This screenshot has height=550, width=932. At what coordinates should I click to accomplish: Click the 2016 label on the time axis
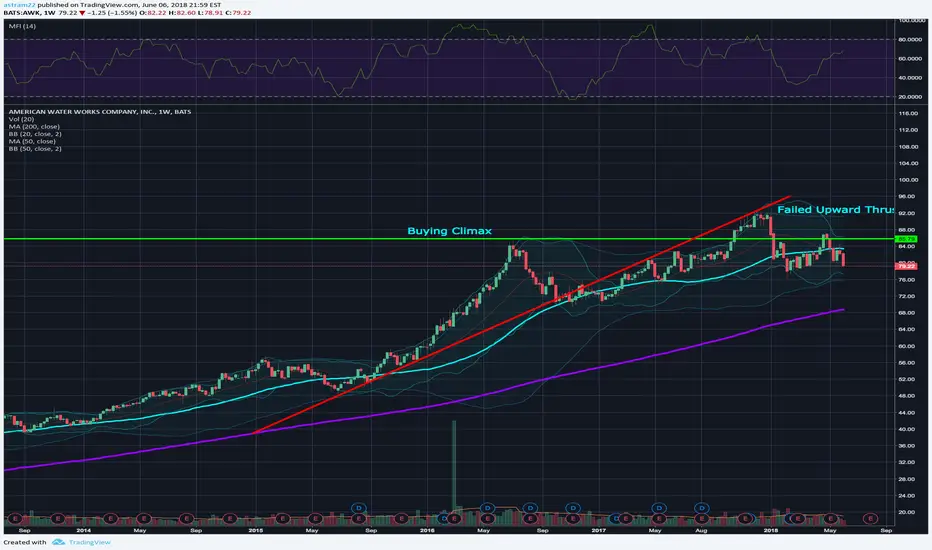click(x=427, y=530)
